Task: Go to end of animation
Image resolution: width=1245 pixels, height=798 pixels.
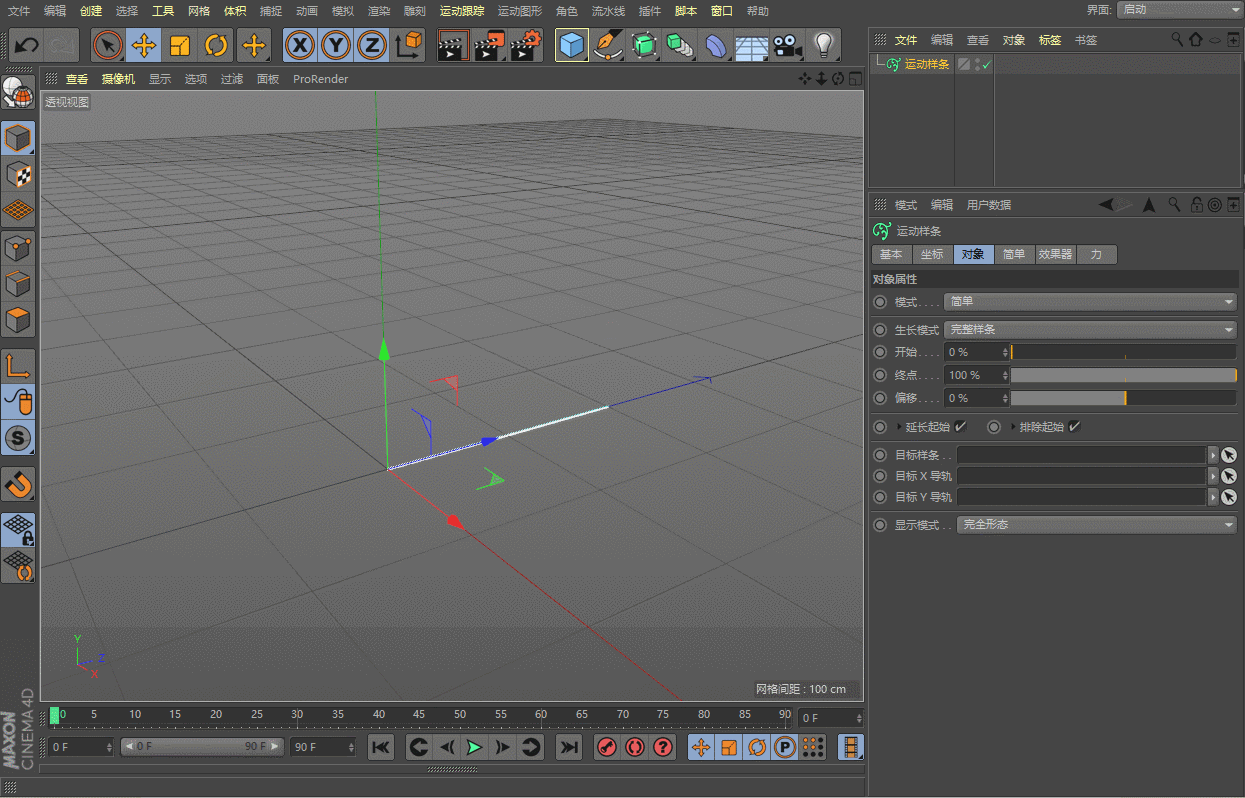Action: (x=568, y=747)
